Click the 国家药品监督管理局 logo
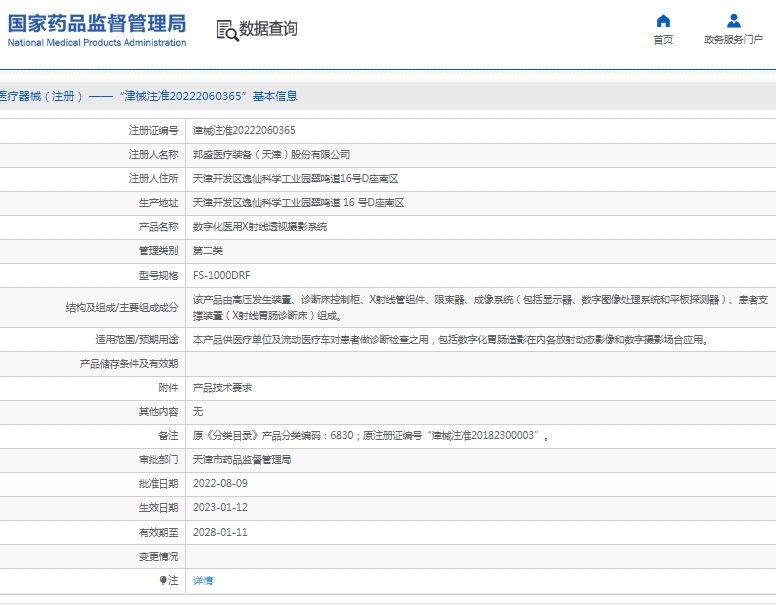Image resolution: width=776 pixels, height=605 pixels. point(97,30)
